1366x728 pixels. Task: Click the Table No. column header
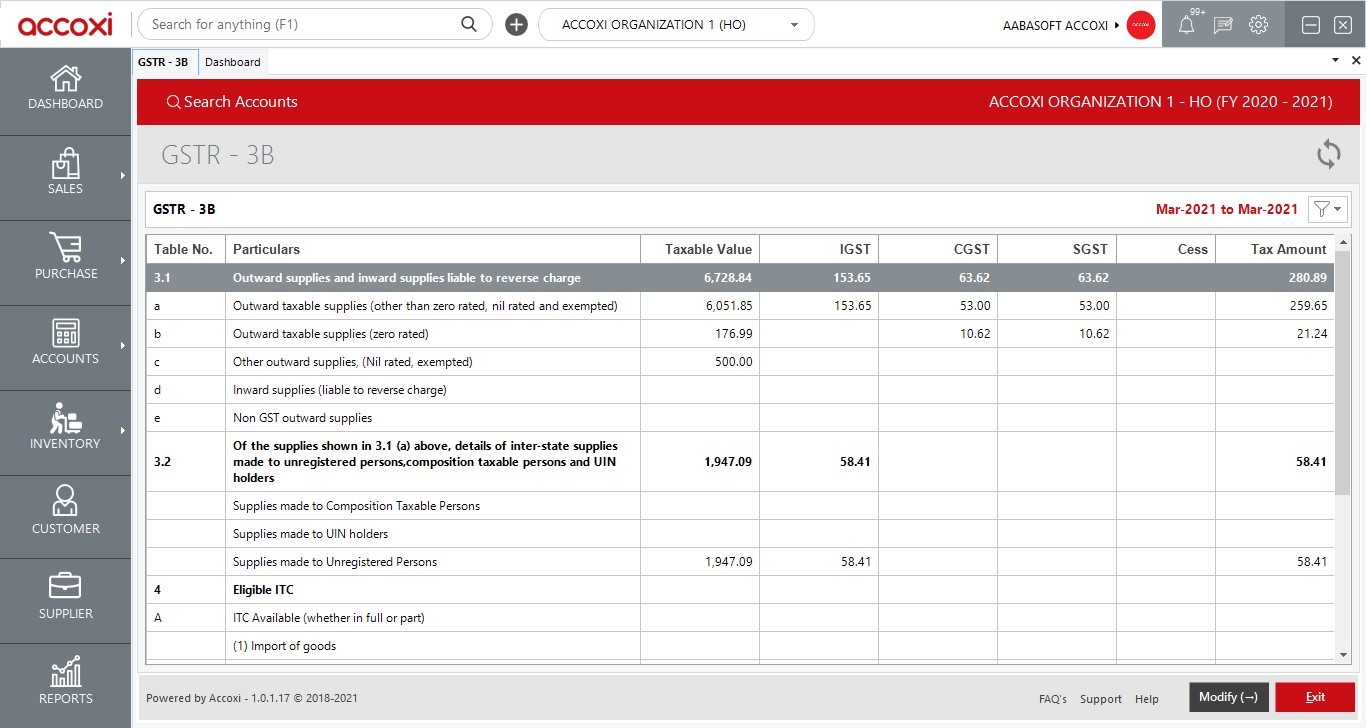(x=186, y=249)
